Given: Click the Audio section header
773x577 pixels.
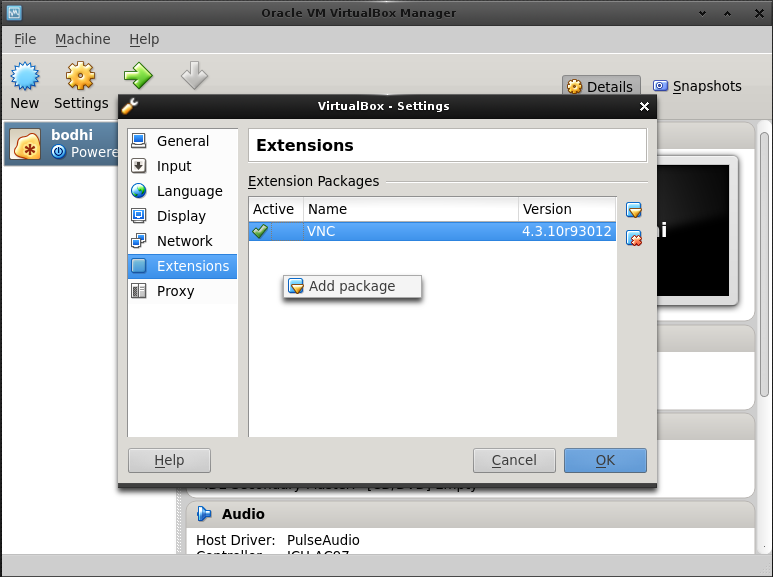Looking at the screenshot, I should pyautogui.click(x=471, y=514).
